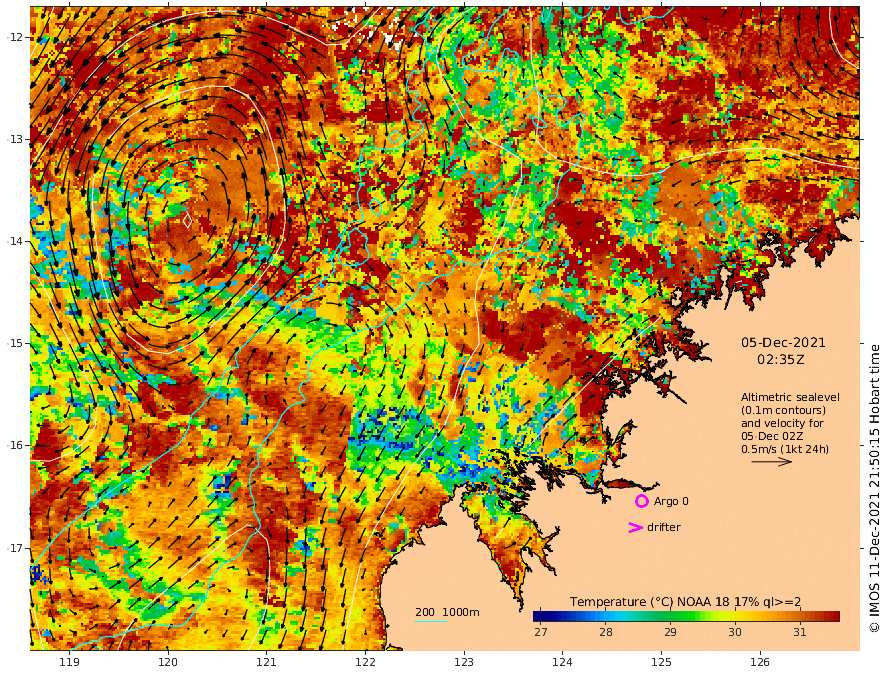Click longitude label 126 on bottom axis
The height and width of the screenshot is (680, 880).
(x=760, y=663)
